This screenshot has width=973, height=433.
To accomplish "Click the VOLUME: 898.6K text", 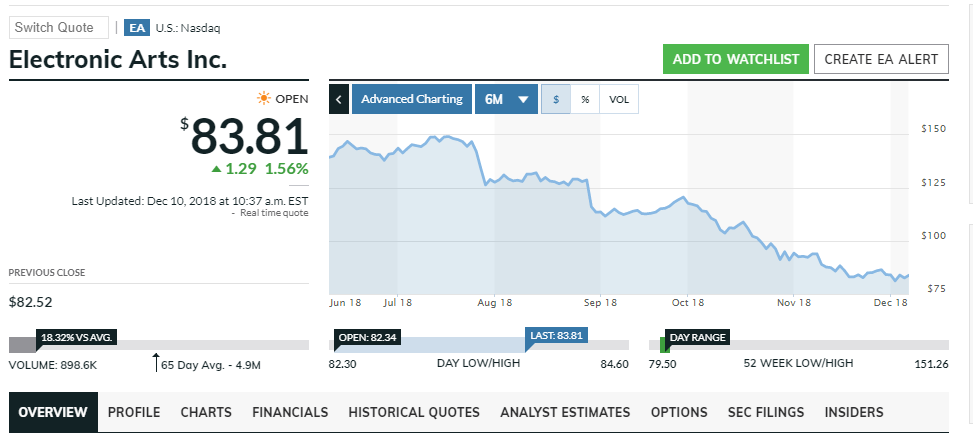I will pos(53,365).
